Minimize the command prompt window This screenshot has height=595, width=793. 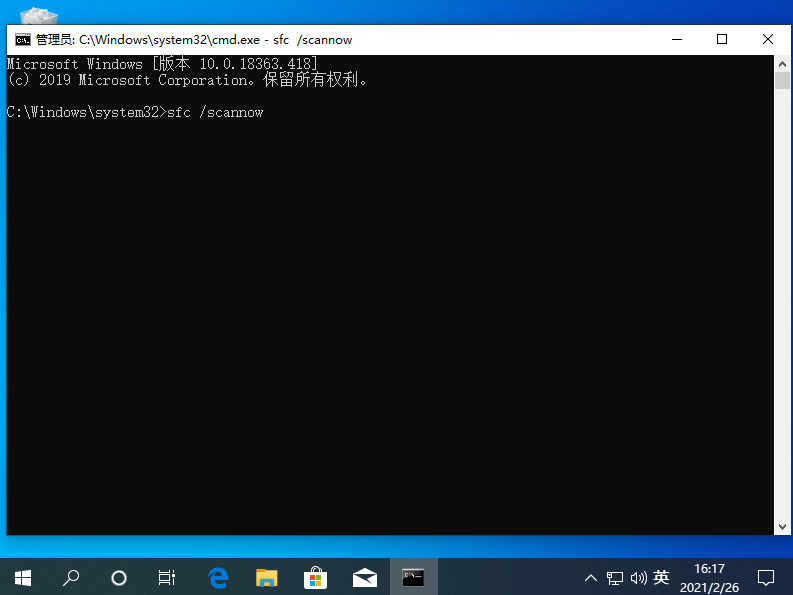(677, 39)
